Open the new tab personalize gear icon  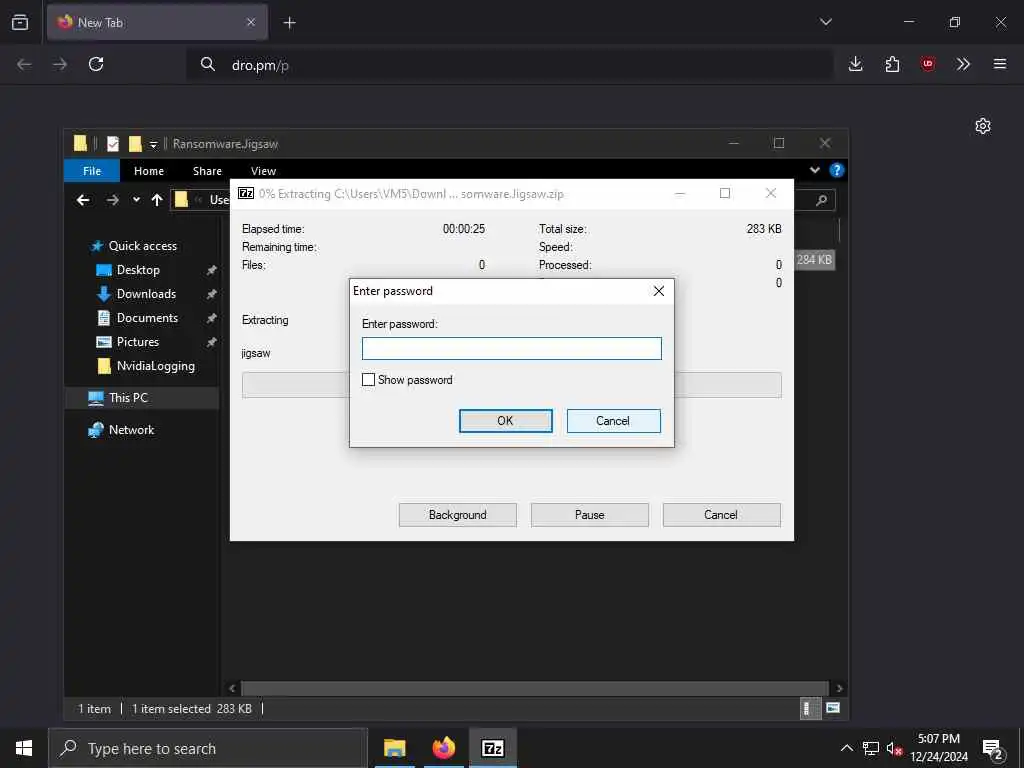pos(983,126)
